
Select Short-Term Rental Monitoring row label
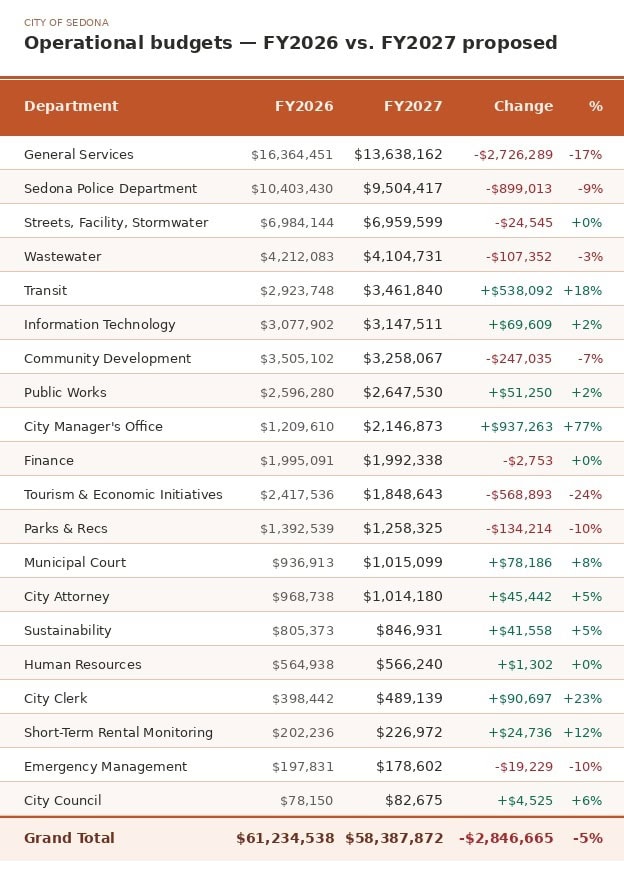(x=118, y=732)
